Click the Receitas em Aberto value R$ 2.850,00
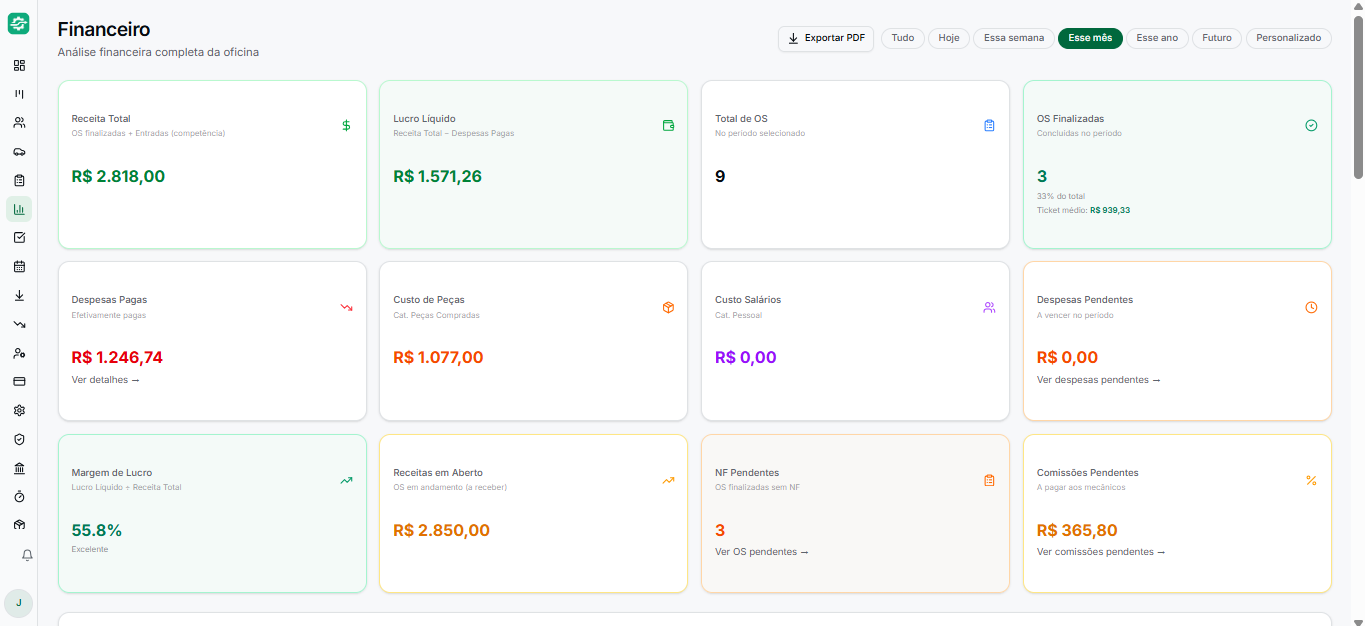 point(442,531)
